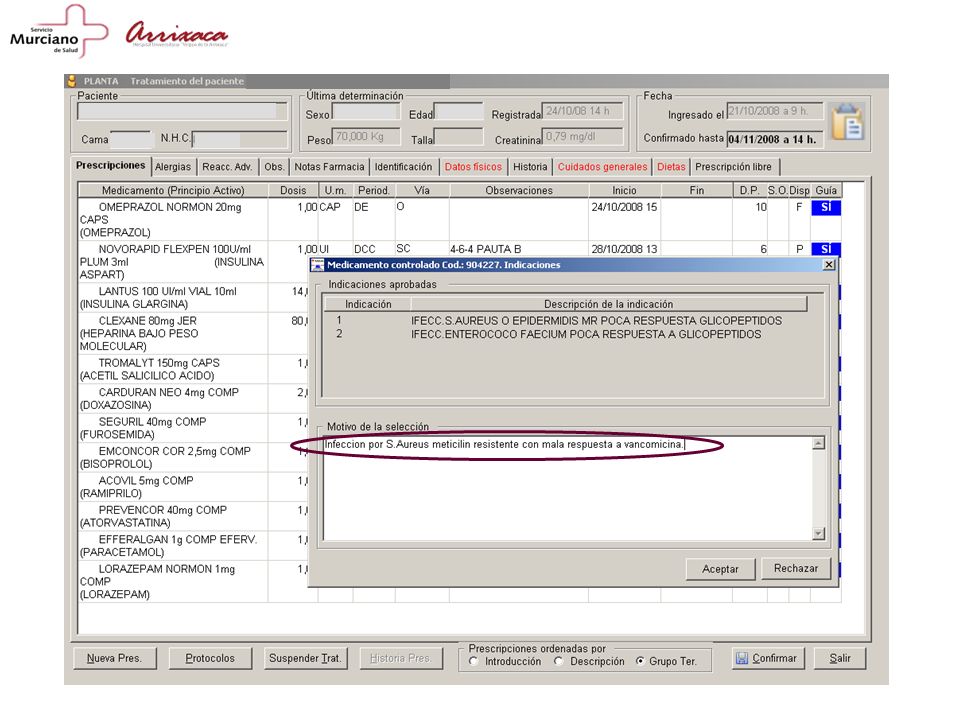Image resolution: width=960 pixels, height=720 pixels.
Task: Click into the Motivo de la selección text area
Action: point(567,489)
